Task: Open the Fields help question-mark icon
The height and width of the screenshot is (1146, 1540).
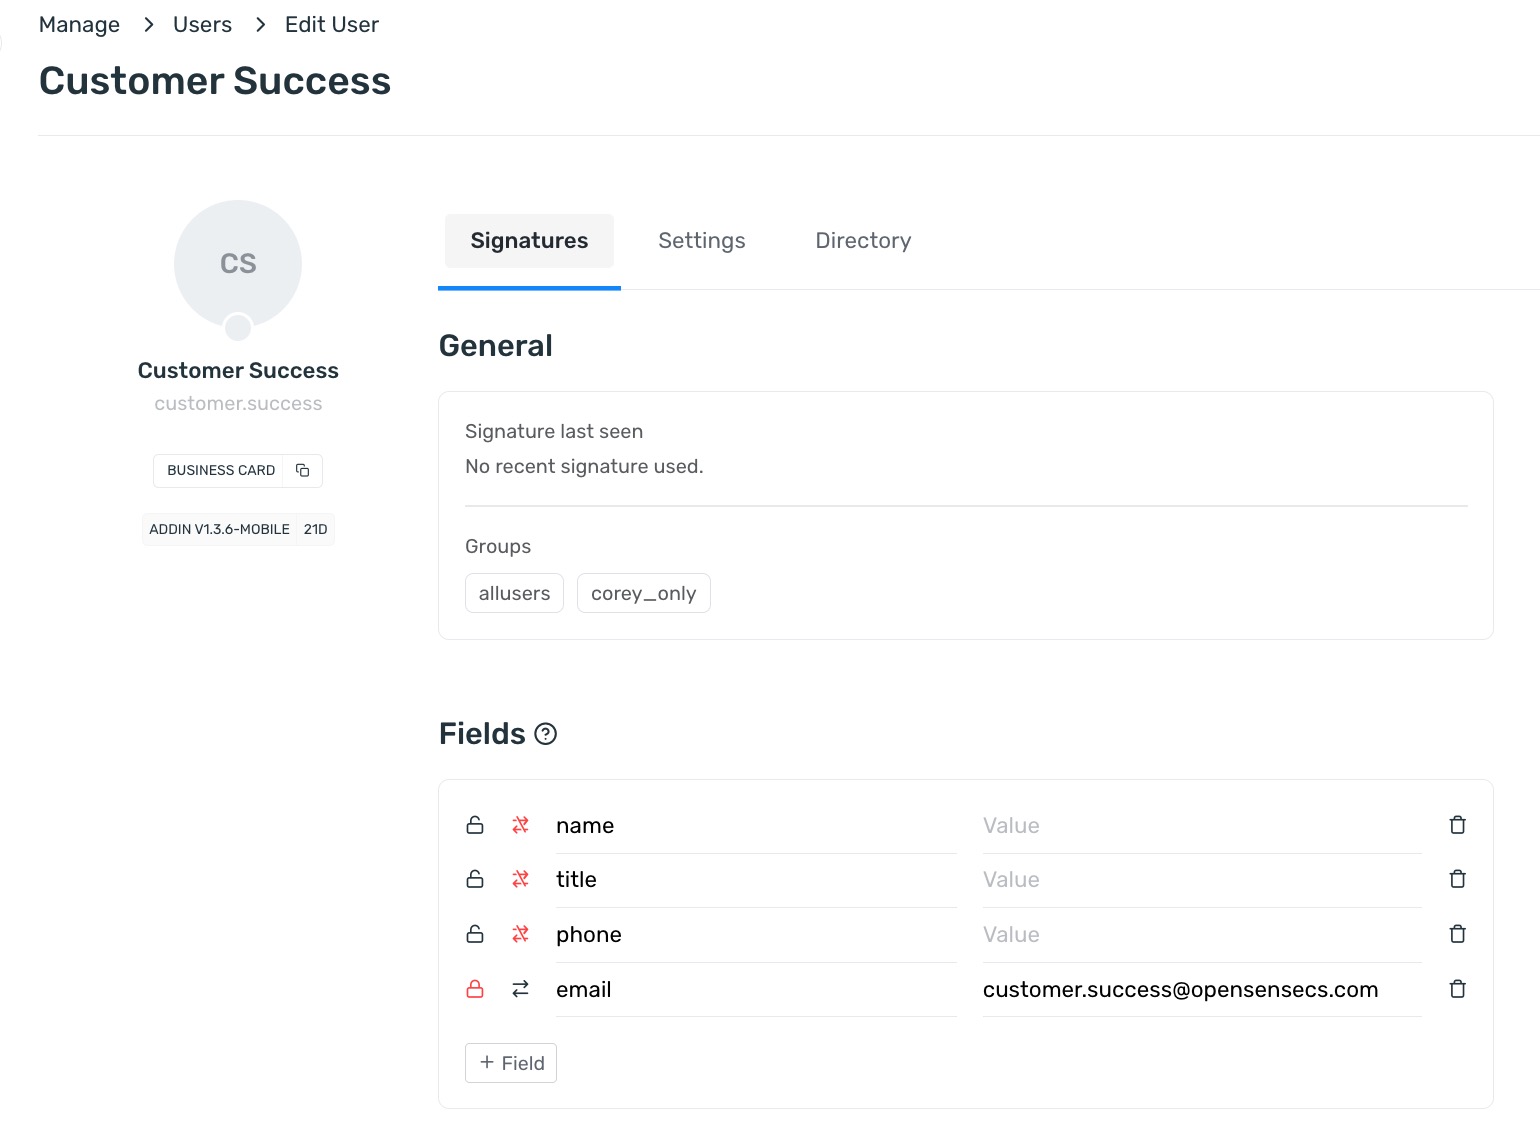Action: coord(545,734)
